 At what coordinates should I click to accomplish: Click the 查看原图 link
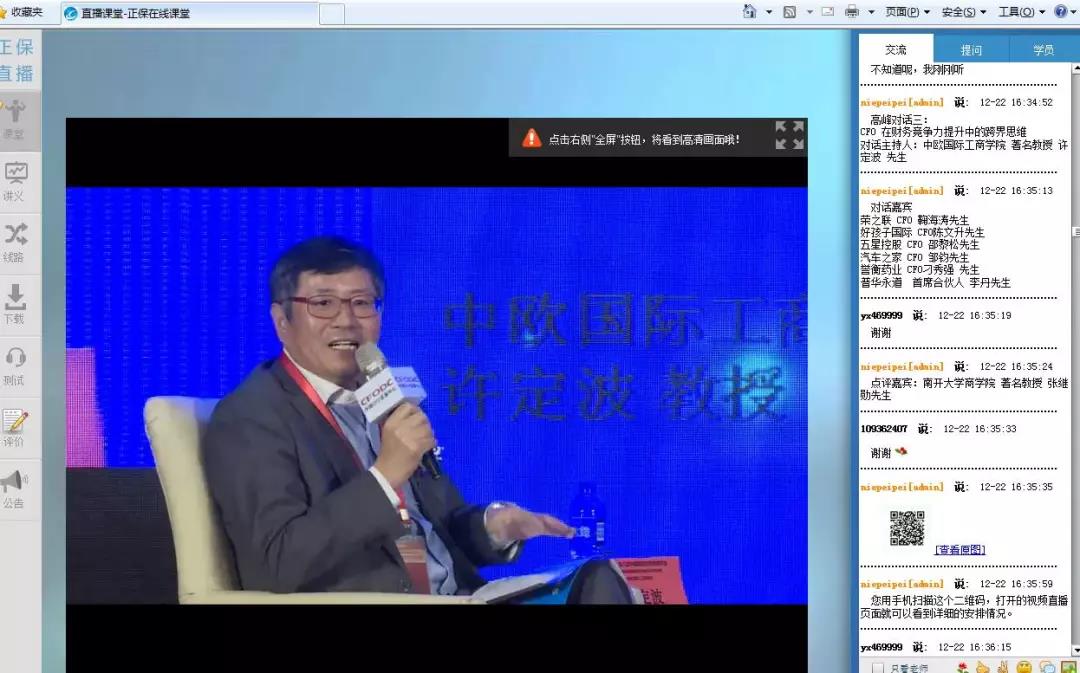(962, 551)
